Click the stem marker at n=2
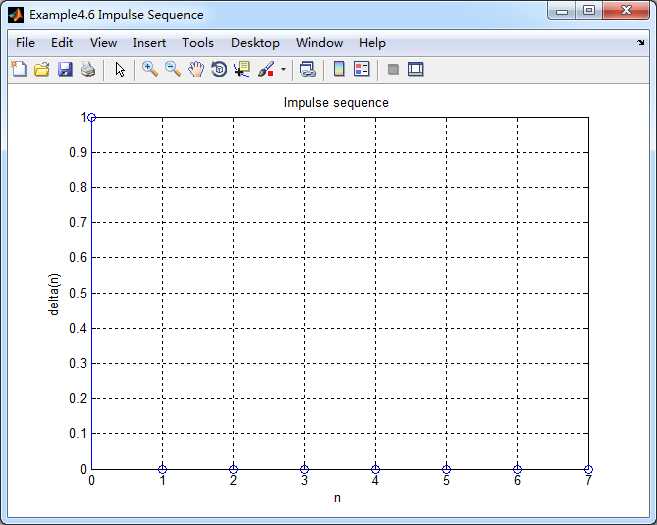Viewport: 657px width, 525px height. (234, 469)
